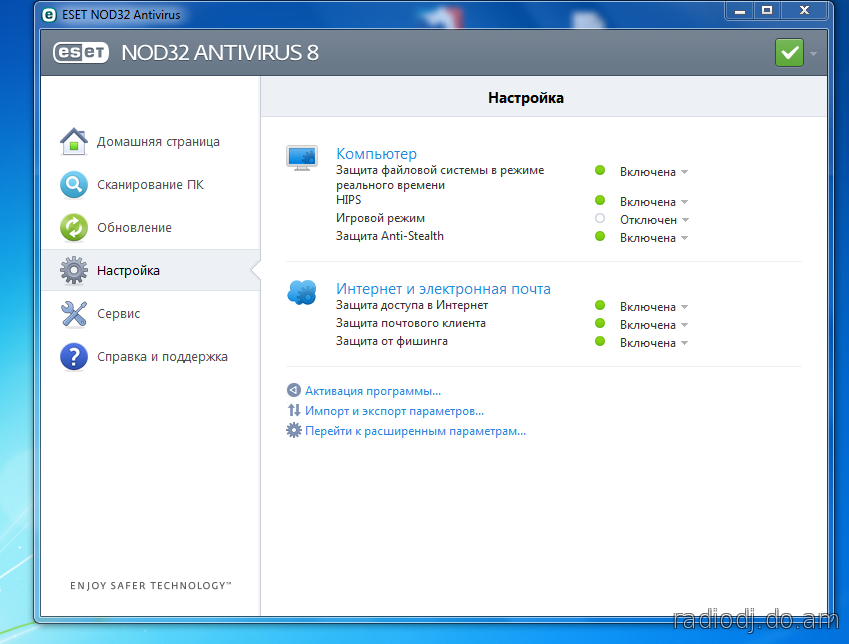The width and height of the screenshot is (849, 644).
Task: Toggle green status dot of HIPS
Action: [599, 200]
